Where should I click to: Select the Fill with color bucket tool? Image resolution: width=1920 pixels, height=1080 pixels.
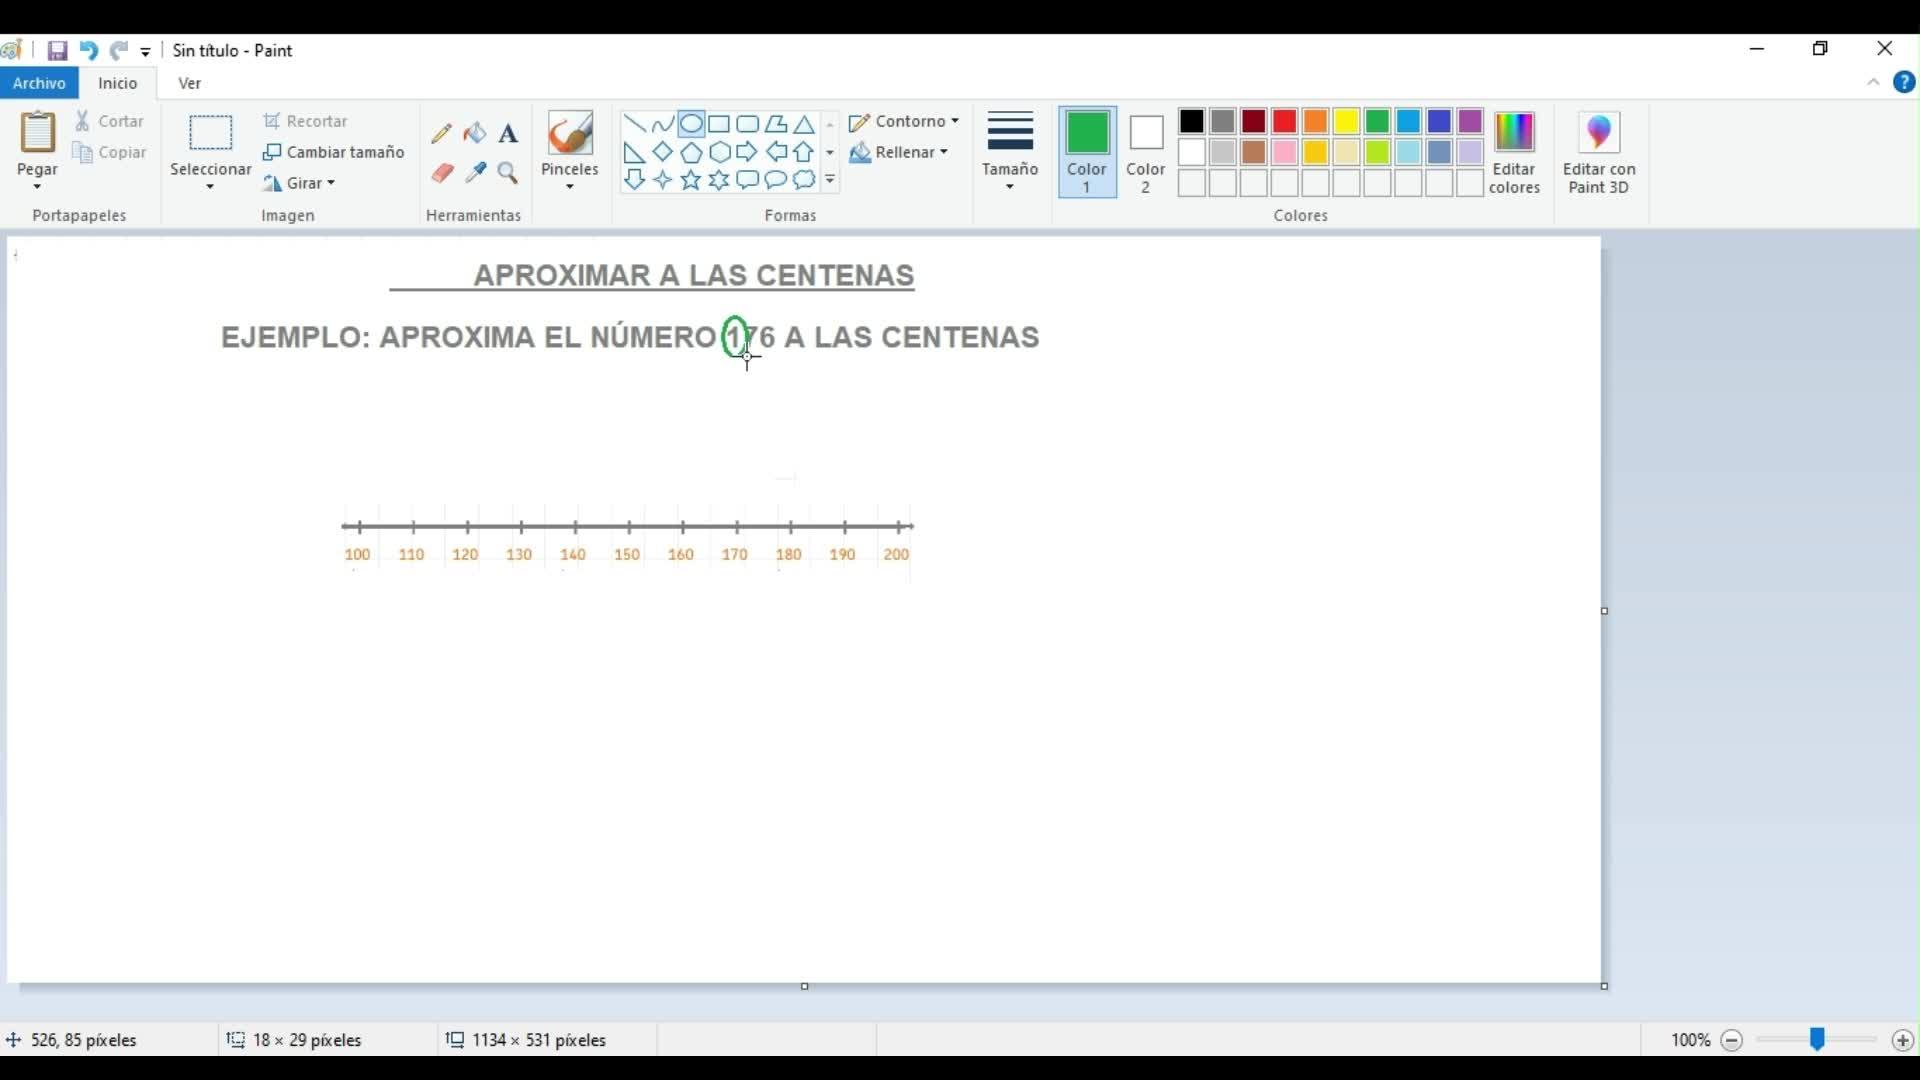pos(475,133)
